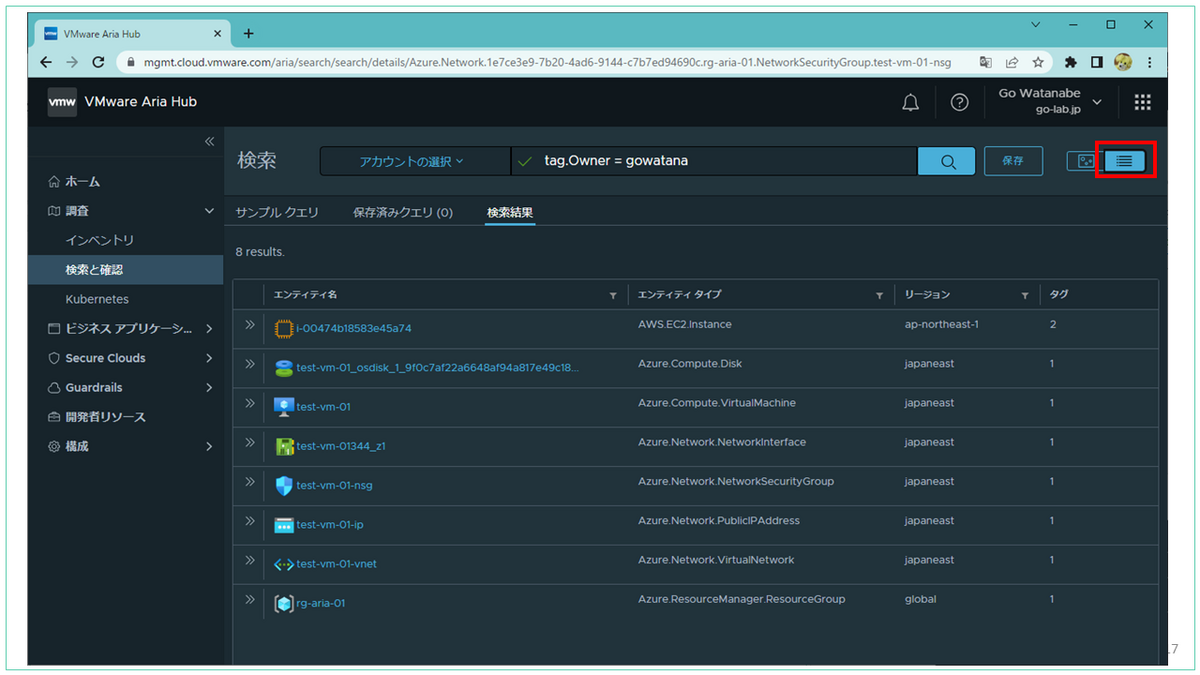The width and height of the screenshot is (1200, 675).
Task: Click the browser back arrow
Action: click(46, 62)
